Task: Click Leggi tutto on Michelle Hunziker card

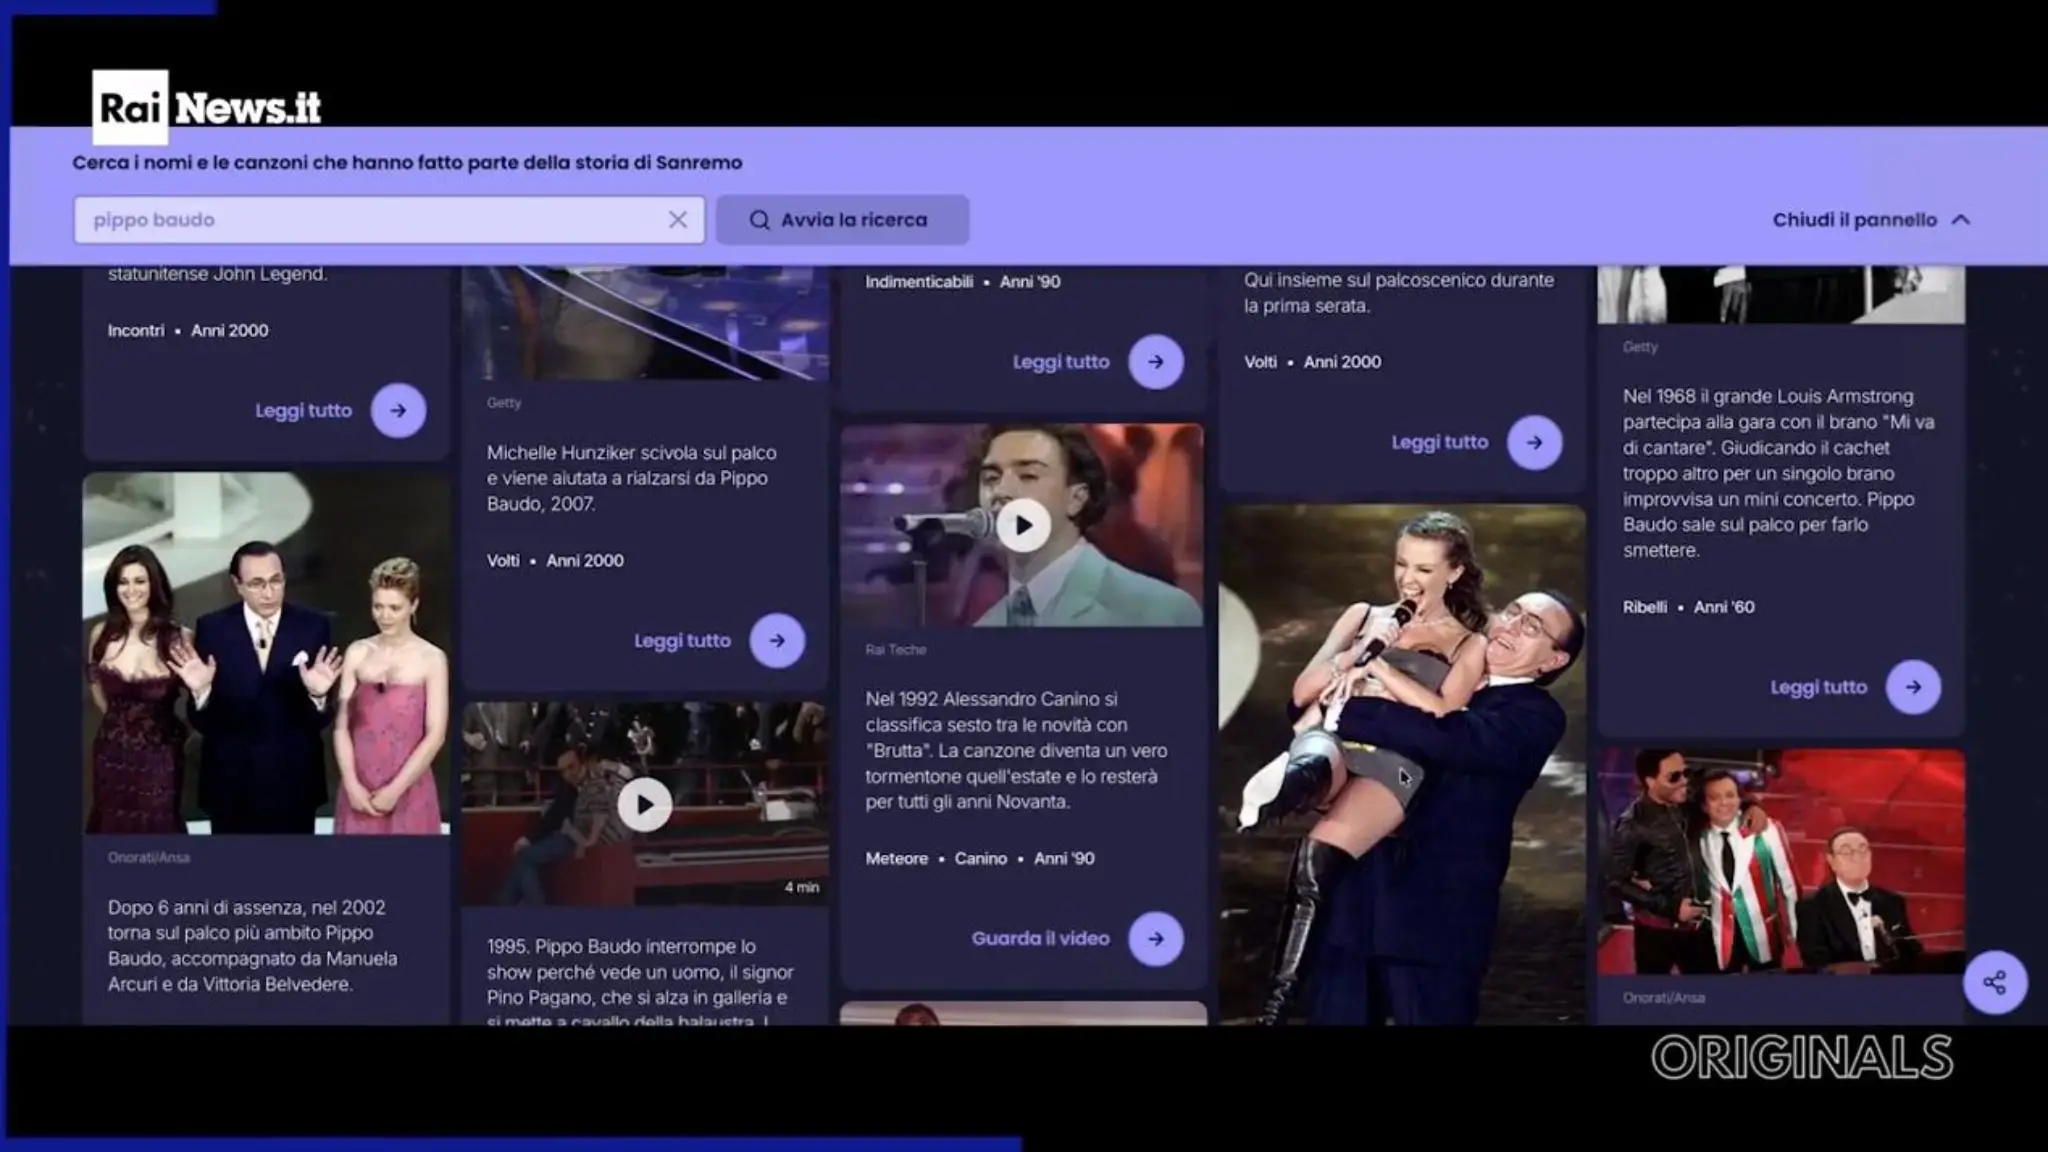Action: 682,641
